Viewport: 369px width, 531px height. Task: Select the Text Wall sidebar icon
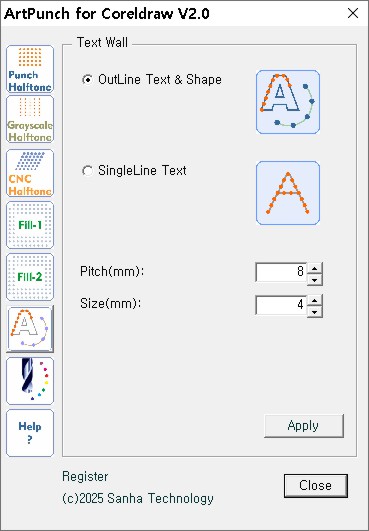(x=30, y=329)
